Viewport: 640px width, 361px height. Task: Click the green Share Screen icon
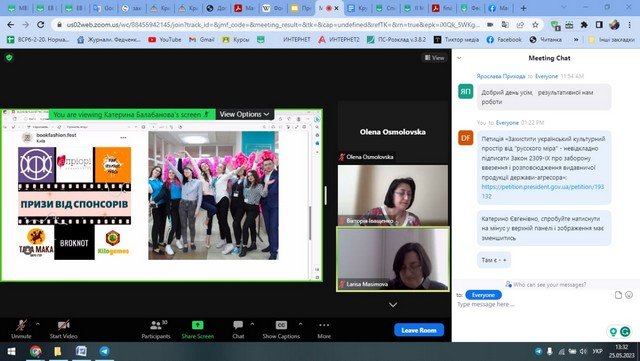tap(198, 325)
